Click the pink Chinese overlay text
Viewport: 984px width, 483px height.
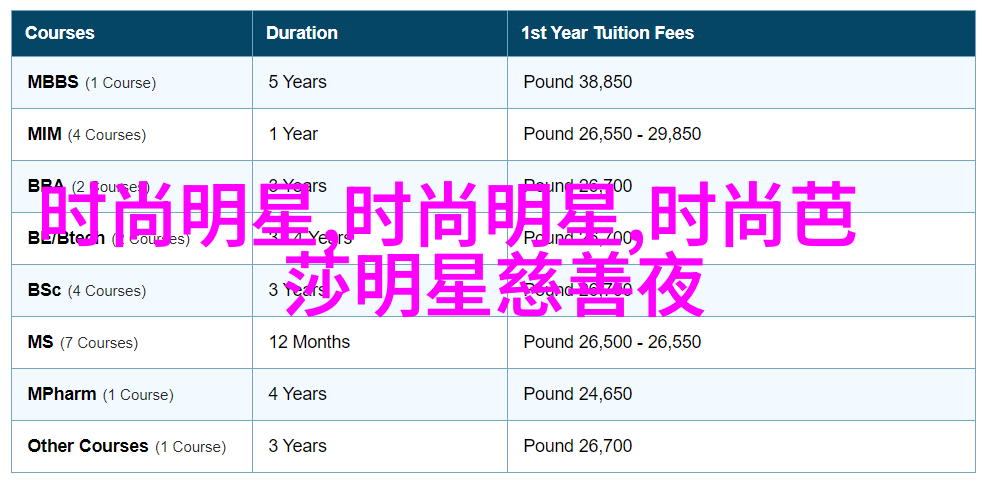pyautogui.click(x=449, y=250)
